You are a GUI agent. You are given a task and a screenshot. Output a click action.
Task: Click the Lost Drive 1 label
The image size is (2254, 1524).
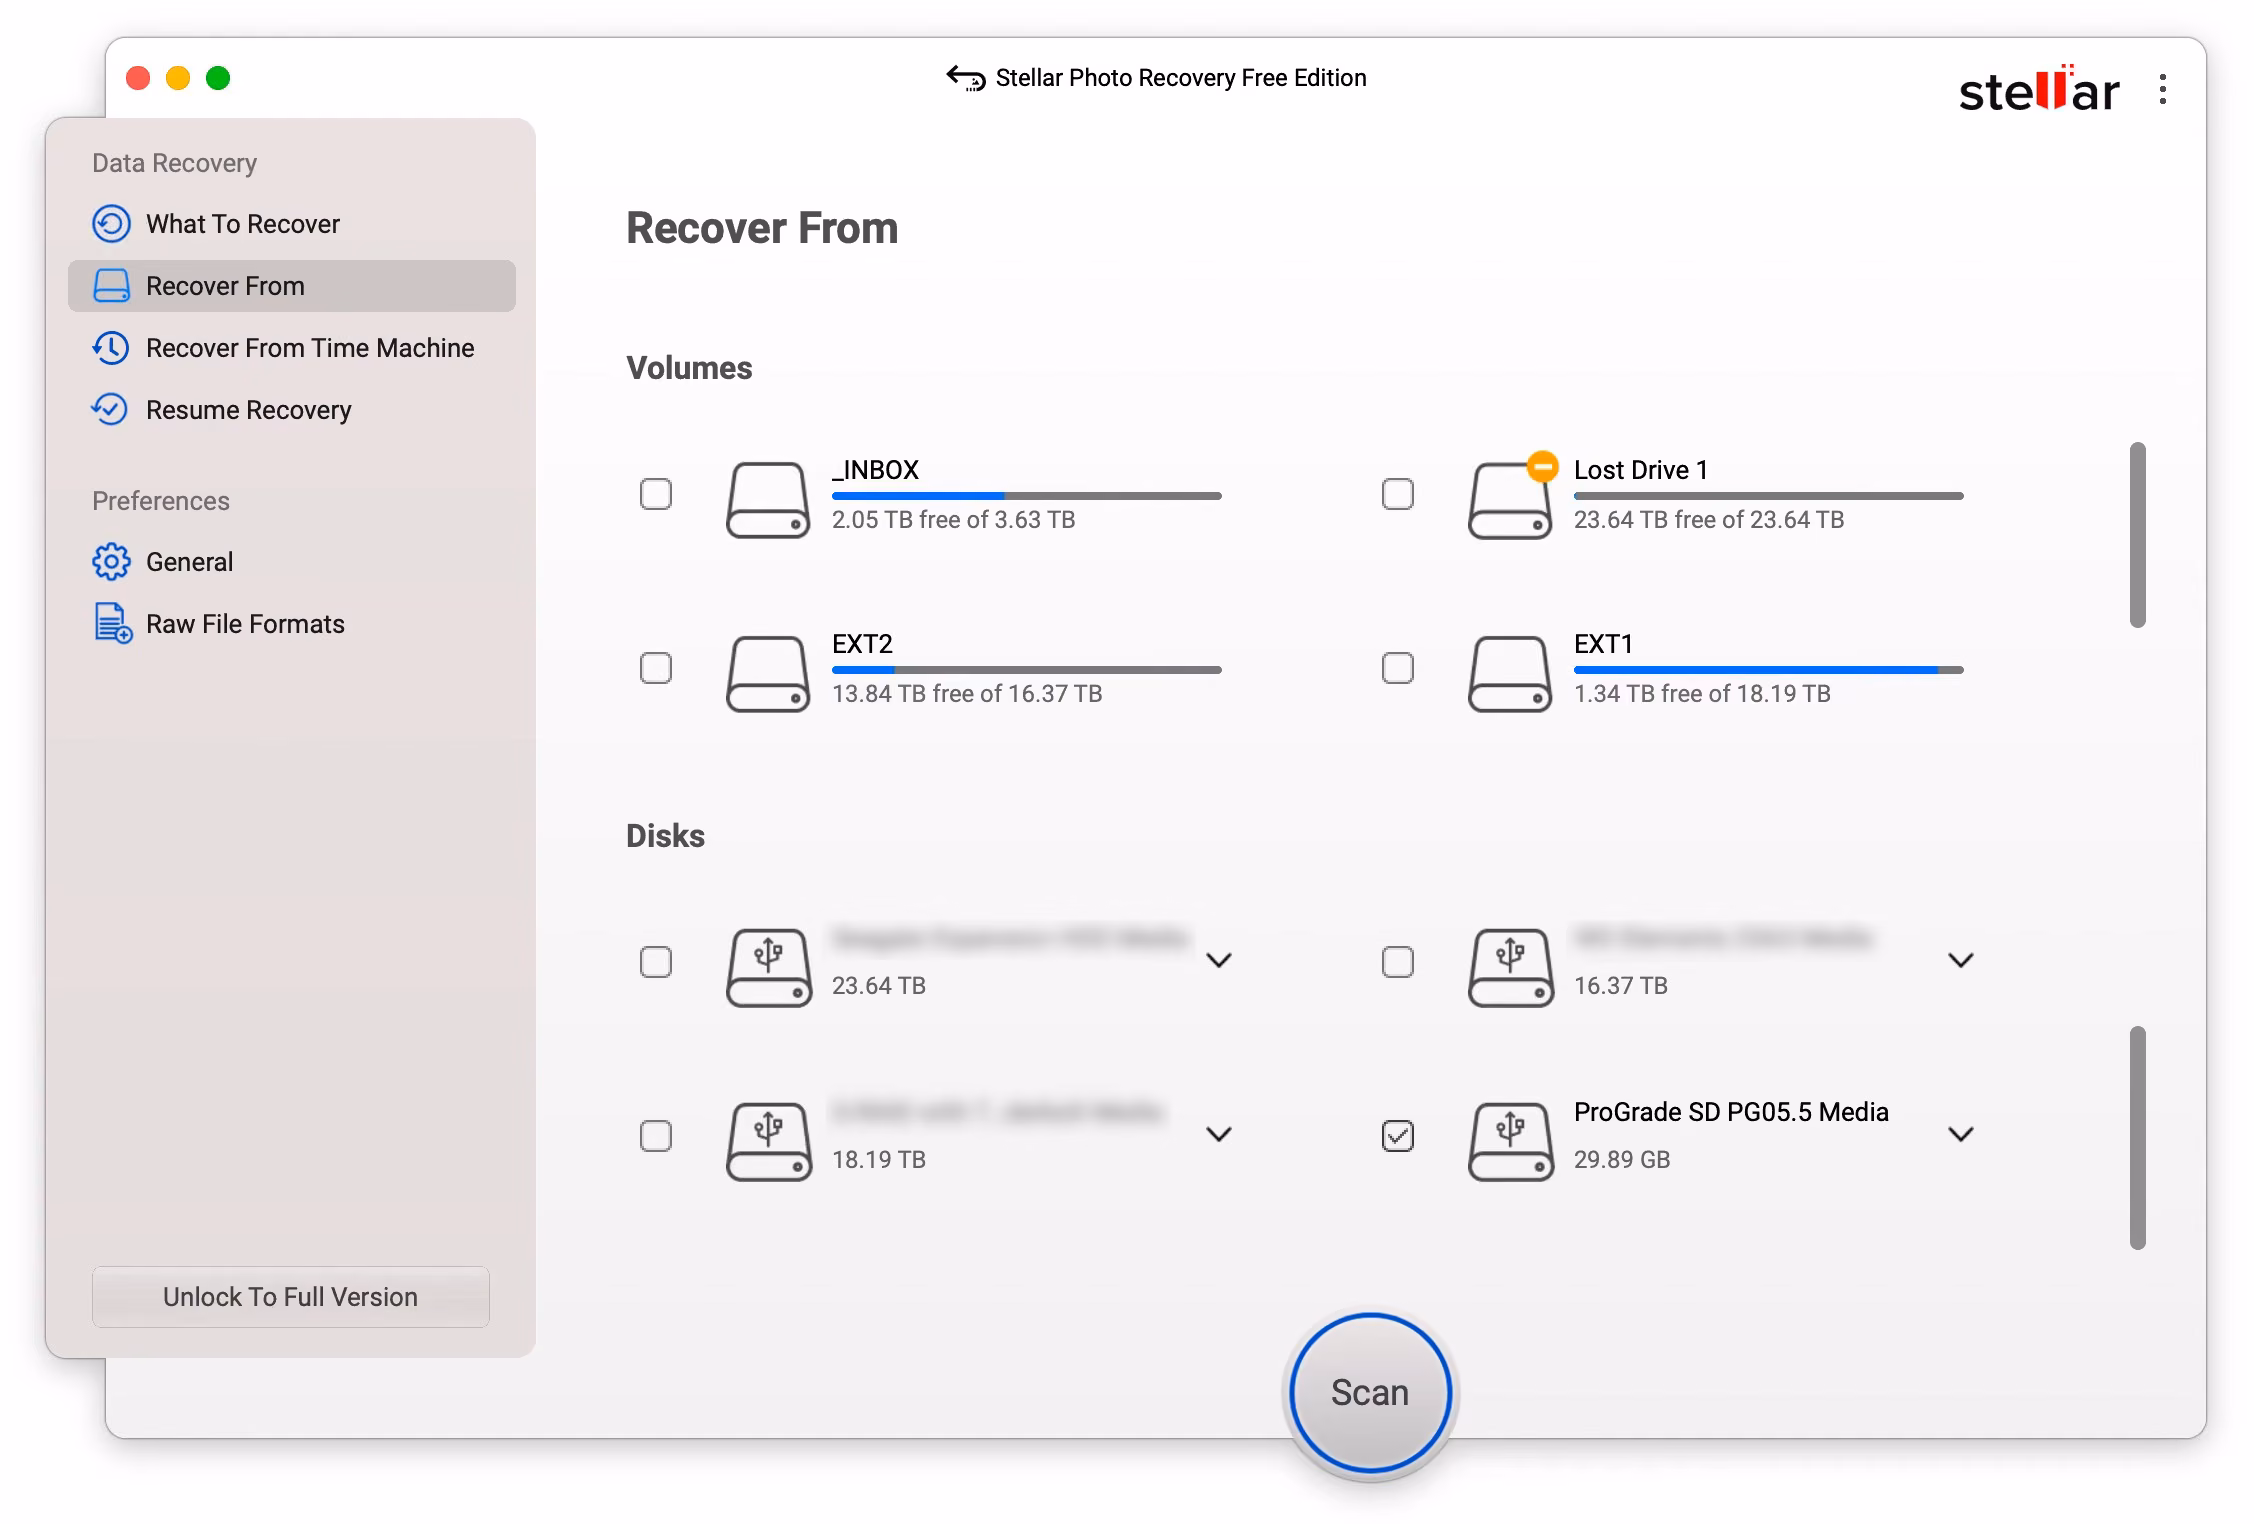[1641, 470]
